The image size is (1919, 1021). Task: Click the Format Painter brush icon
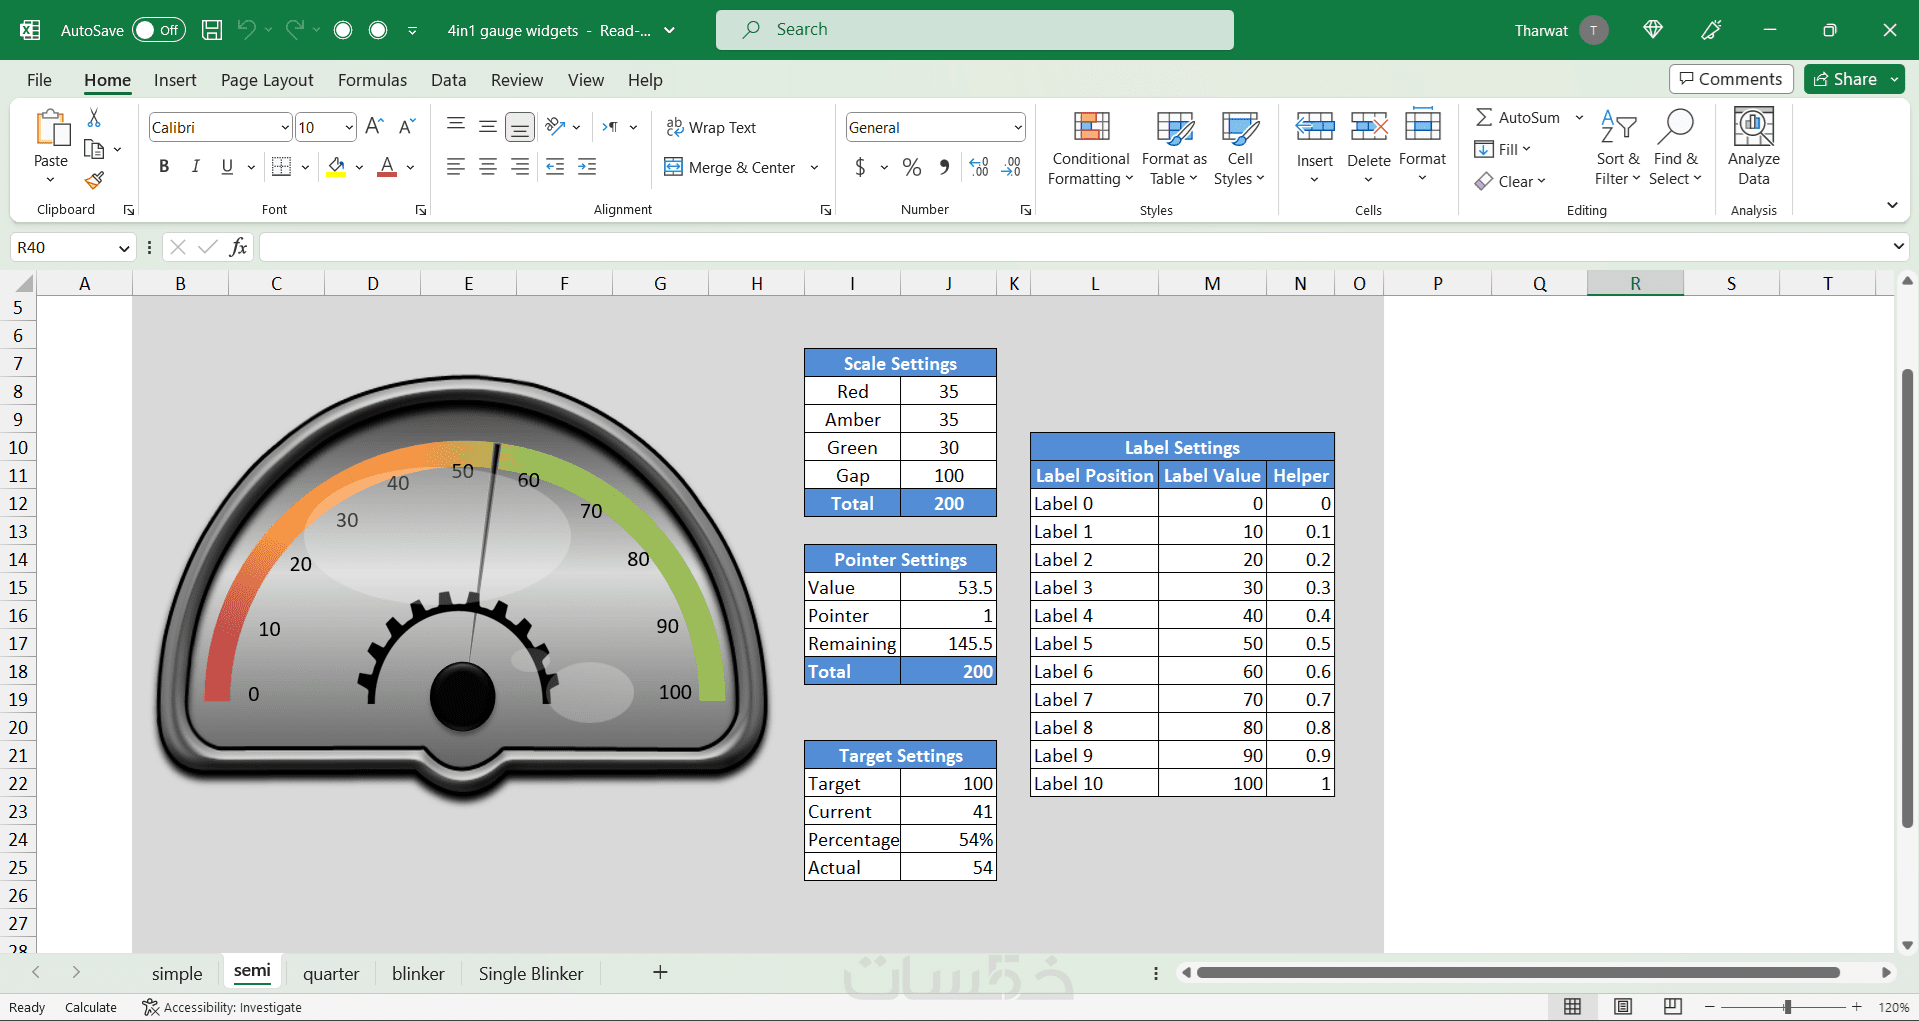click(x=94, y=181)
